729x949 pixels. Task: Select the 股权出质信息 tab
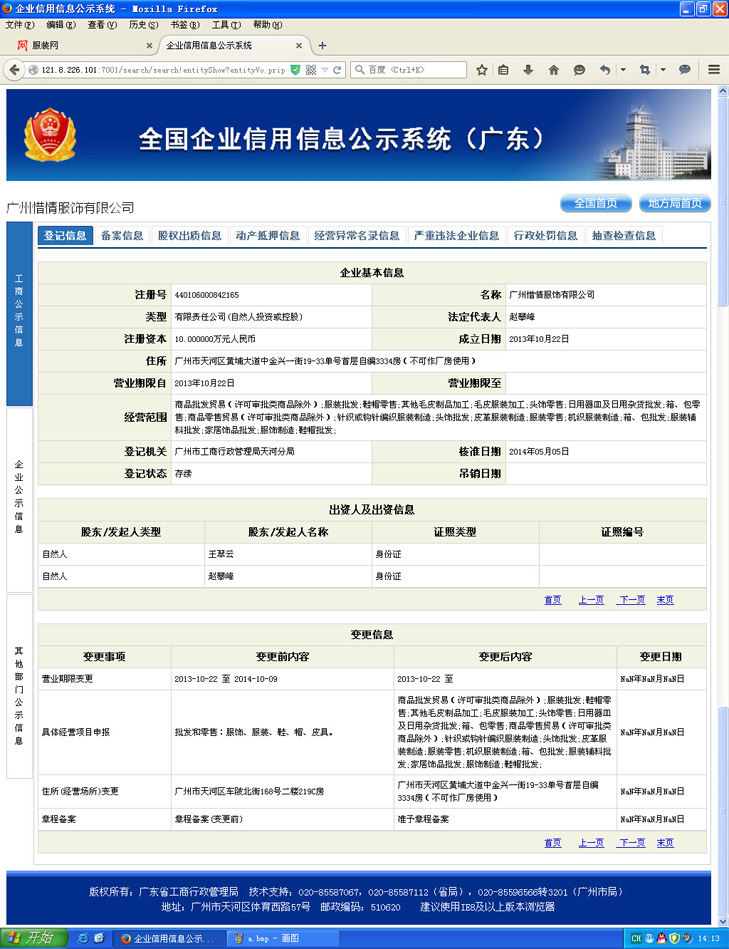point(189,235)
